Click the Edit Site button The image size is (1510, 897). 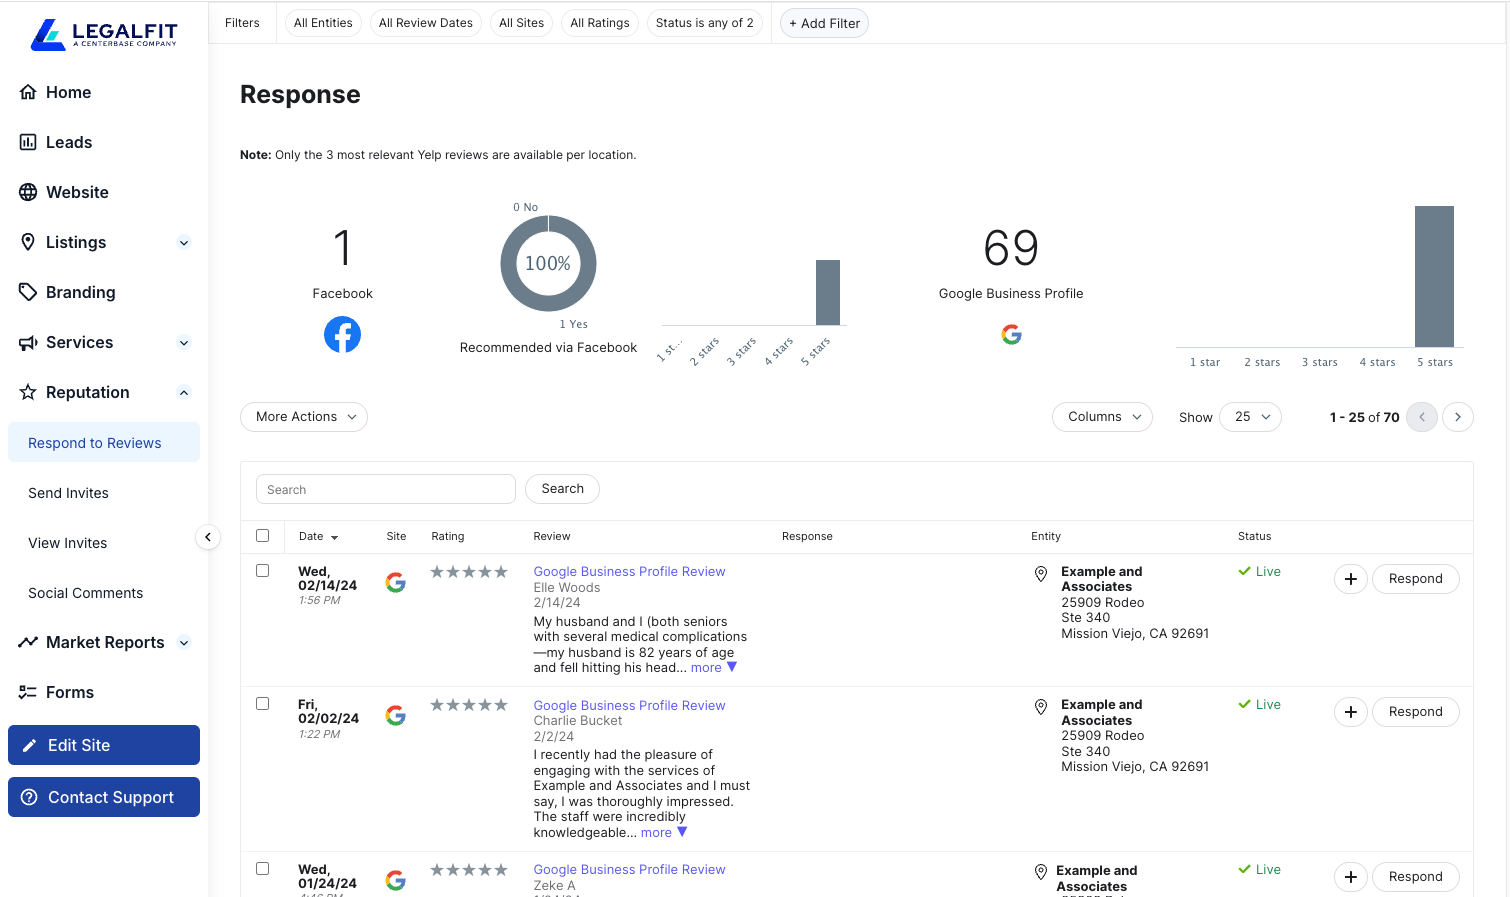pyautogui.click(x=104, y=745)
